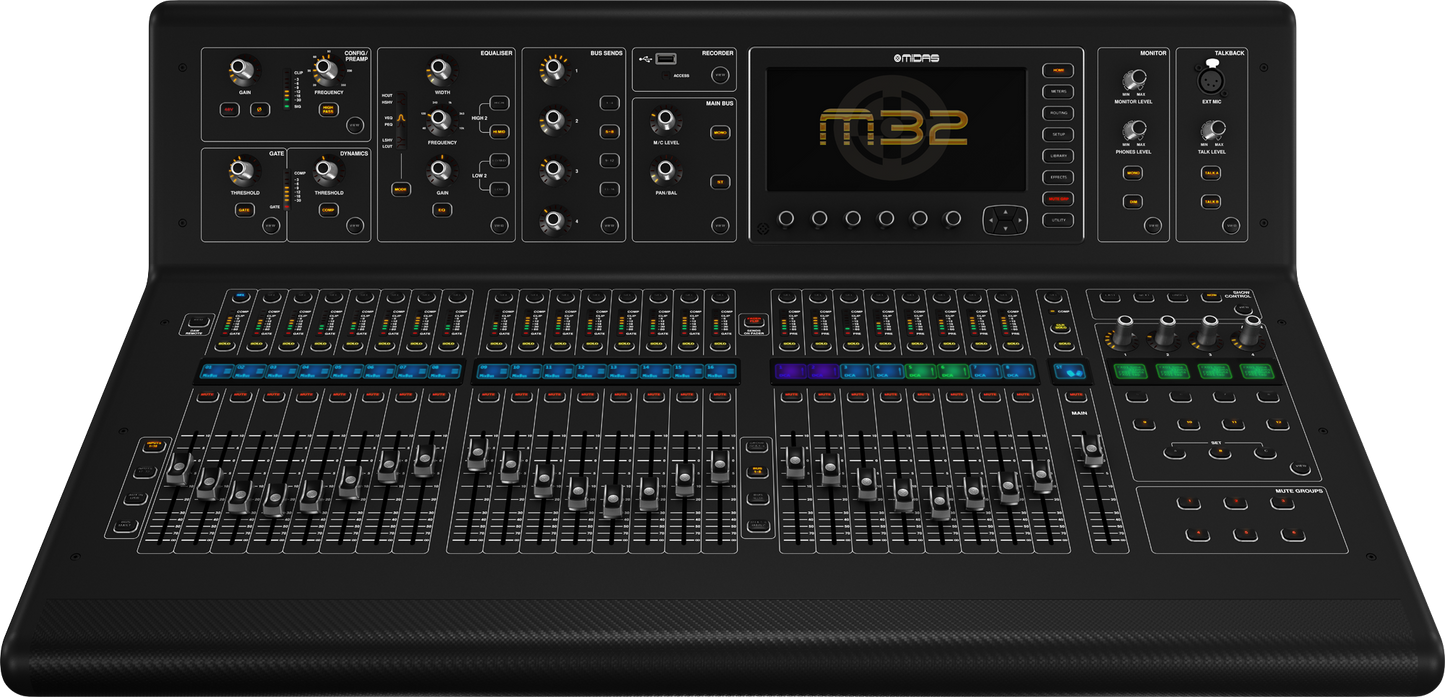This screenshot has height=697, width=1445.
Task: Open the LIBRARY screen
Action: 1059,155
